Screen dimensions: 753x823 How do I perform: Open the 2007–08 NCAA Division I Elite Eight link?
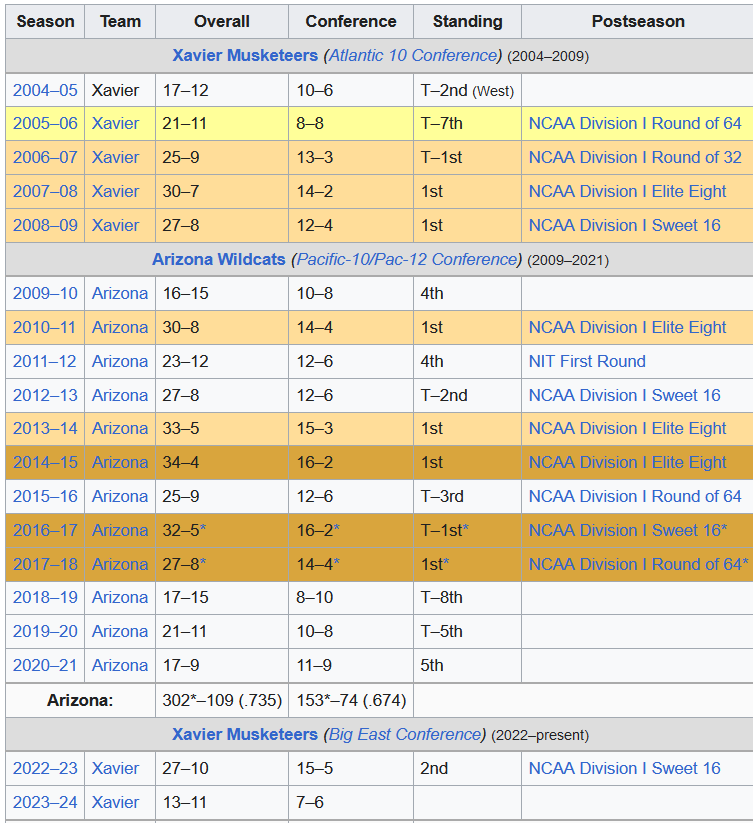627,192
